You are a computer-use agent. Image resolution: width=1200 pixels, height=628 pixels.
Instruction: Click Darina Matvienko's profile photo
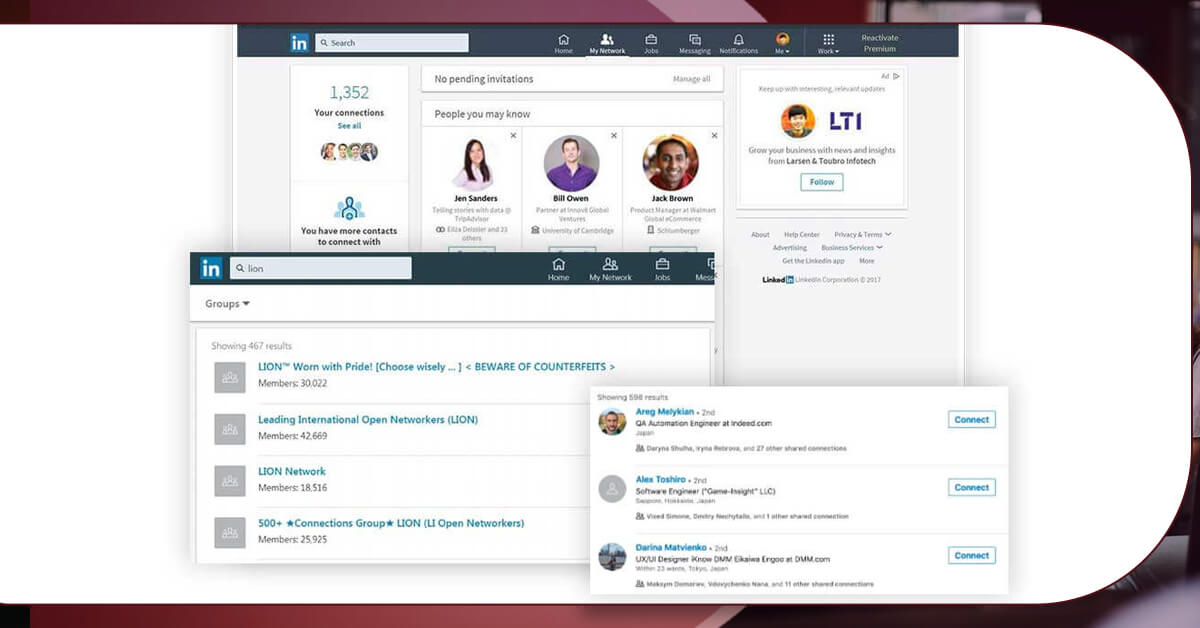[612, 557]
